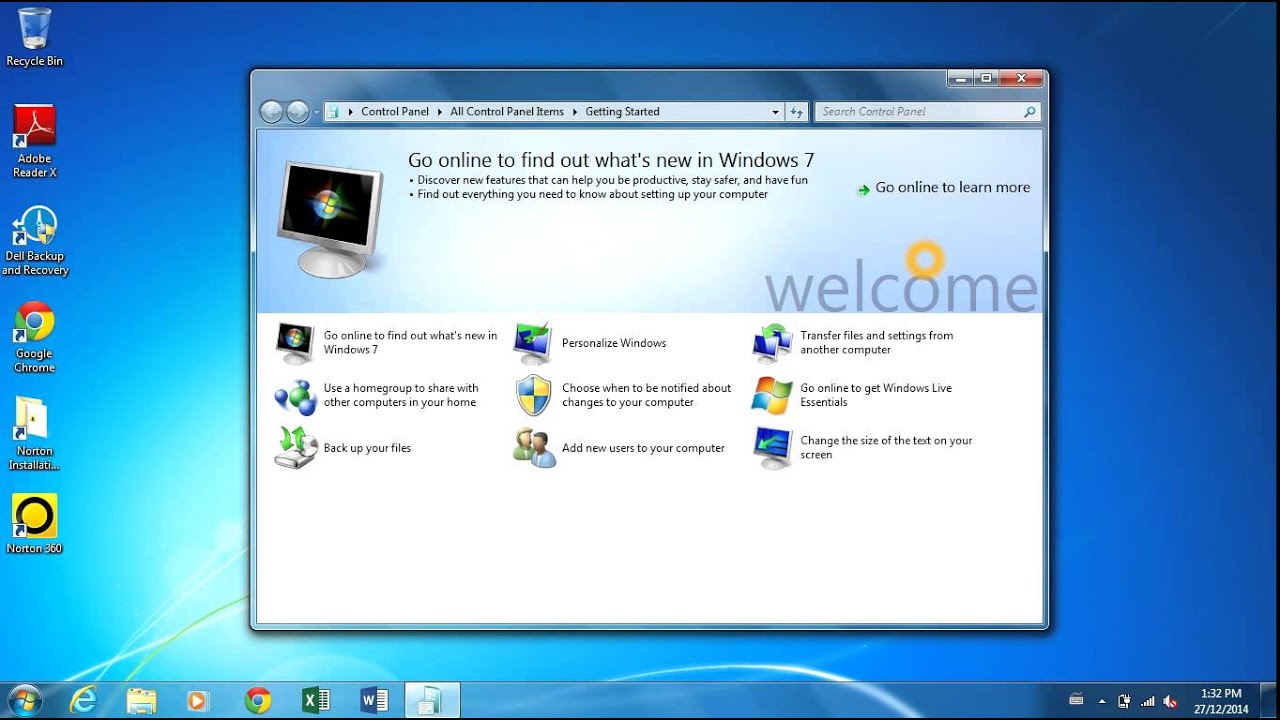Screen dimensions: 1280x720
Task: Open the Windows Start menu orb
Action: (x=24, y=700)
